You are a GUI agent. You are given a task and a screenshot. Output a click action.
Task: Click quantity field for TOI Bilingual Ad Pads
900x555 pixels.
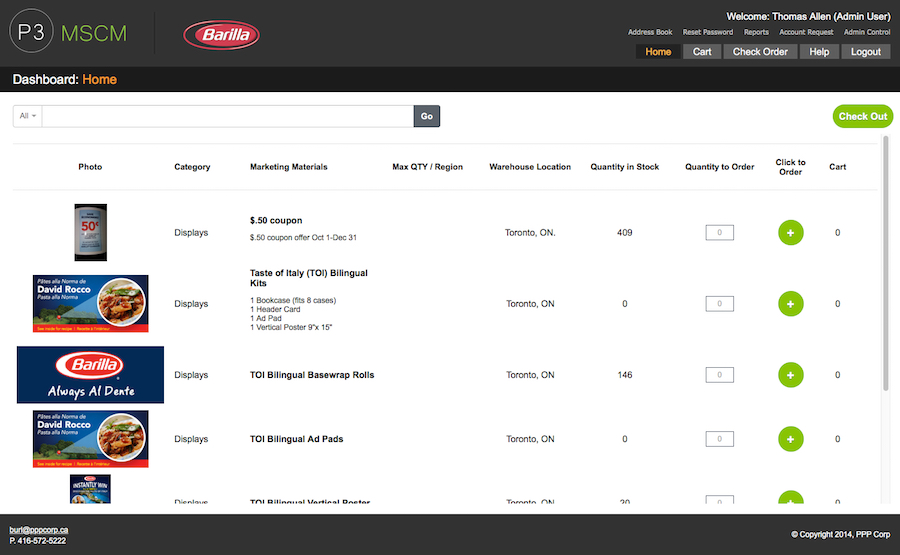tap(719, 439)
